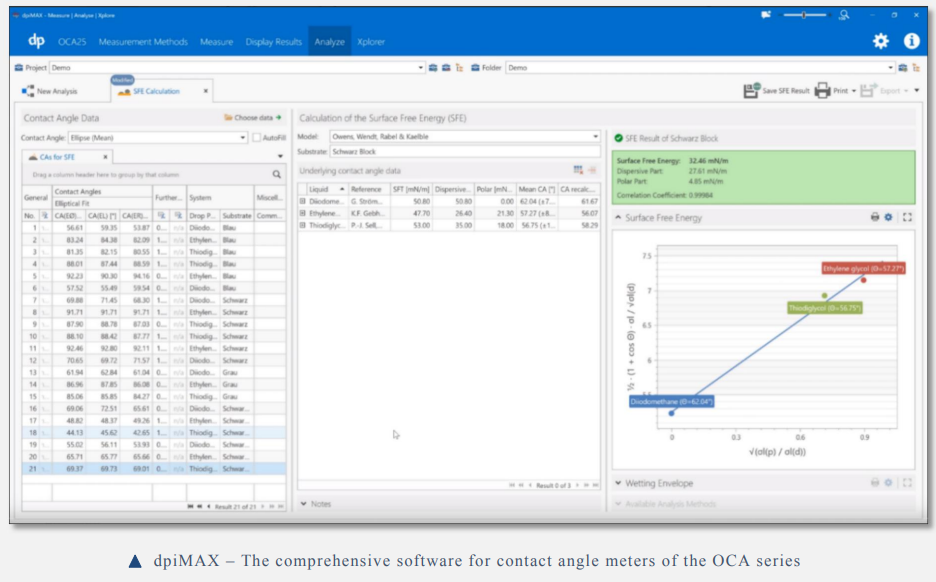Open the Project dropdown
This screenshot has height=582, width=936.
[x=420, y=67]
